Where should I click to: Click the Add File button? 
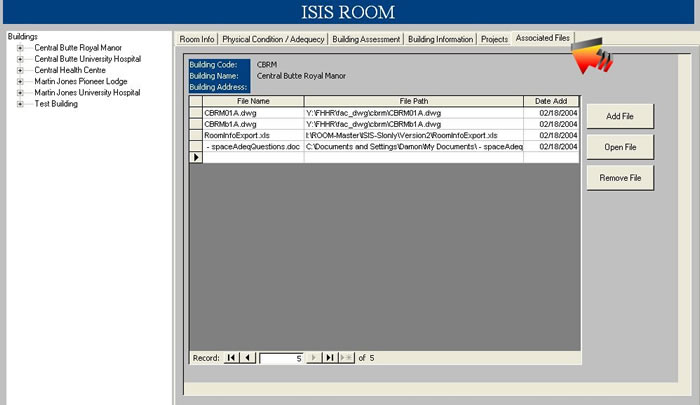pos(620,116)
